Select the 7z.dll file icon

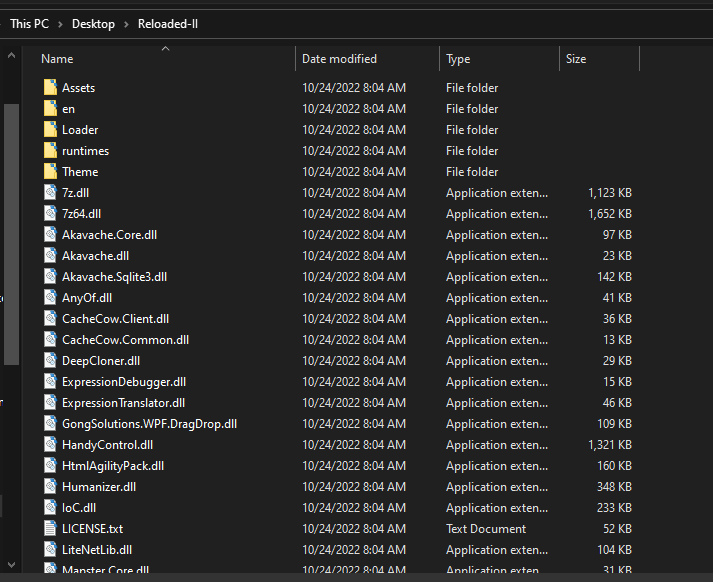pos(51,193)
